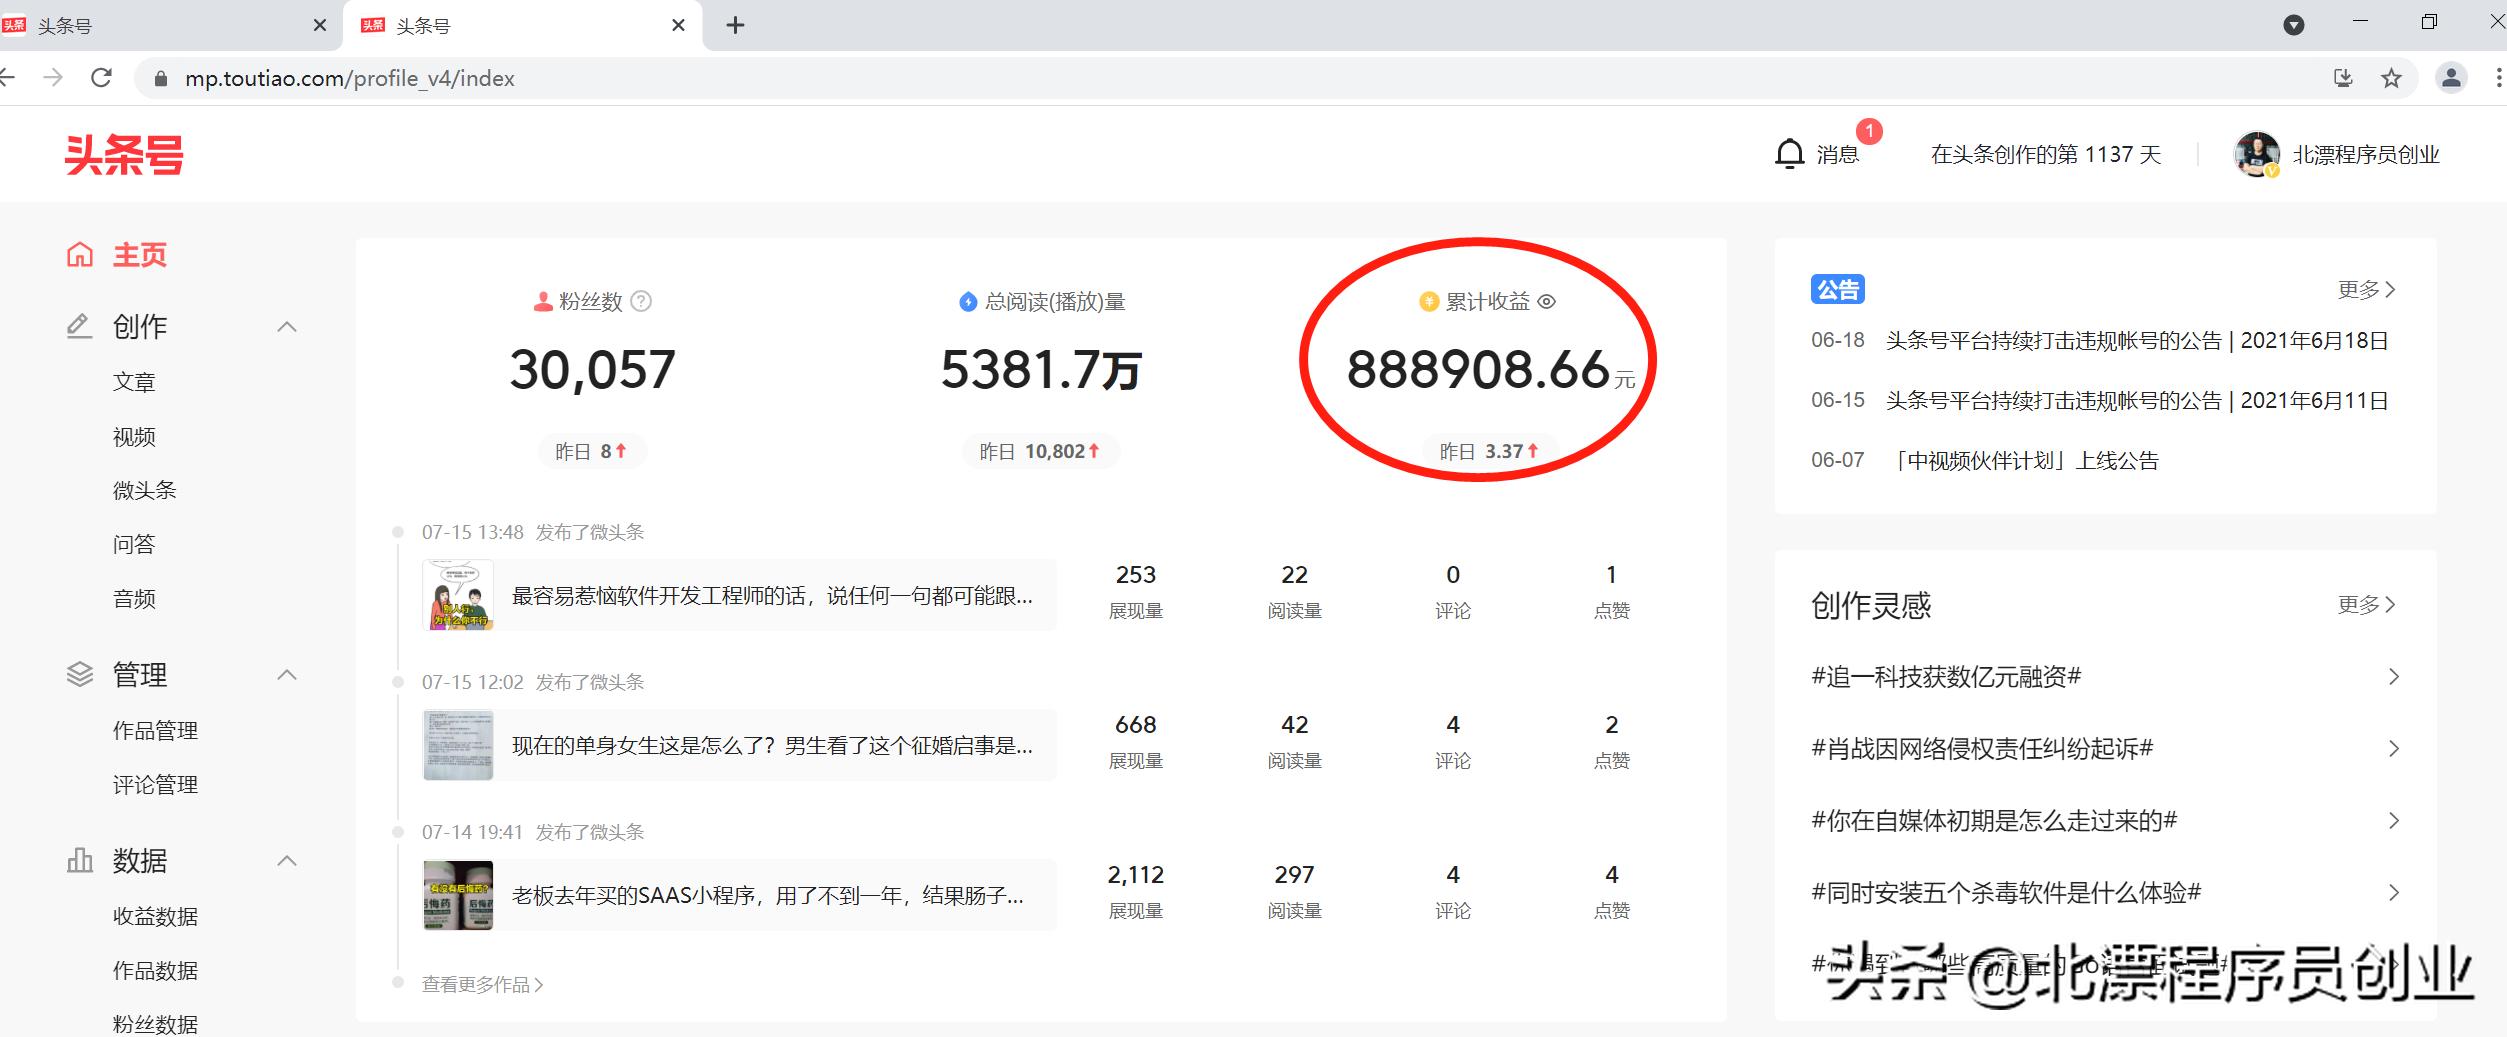Collapse the 创作 sidebar section

(287, 327)
